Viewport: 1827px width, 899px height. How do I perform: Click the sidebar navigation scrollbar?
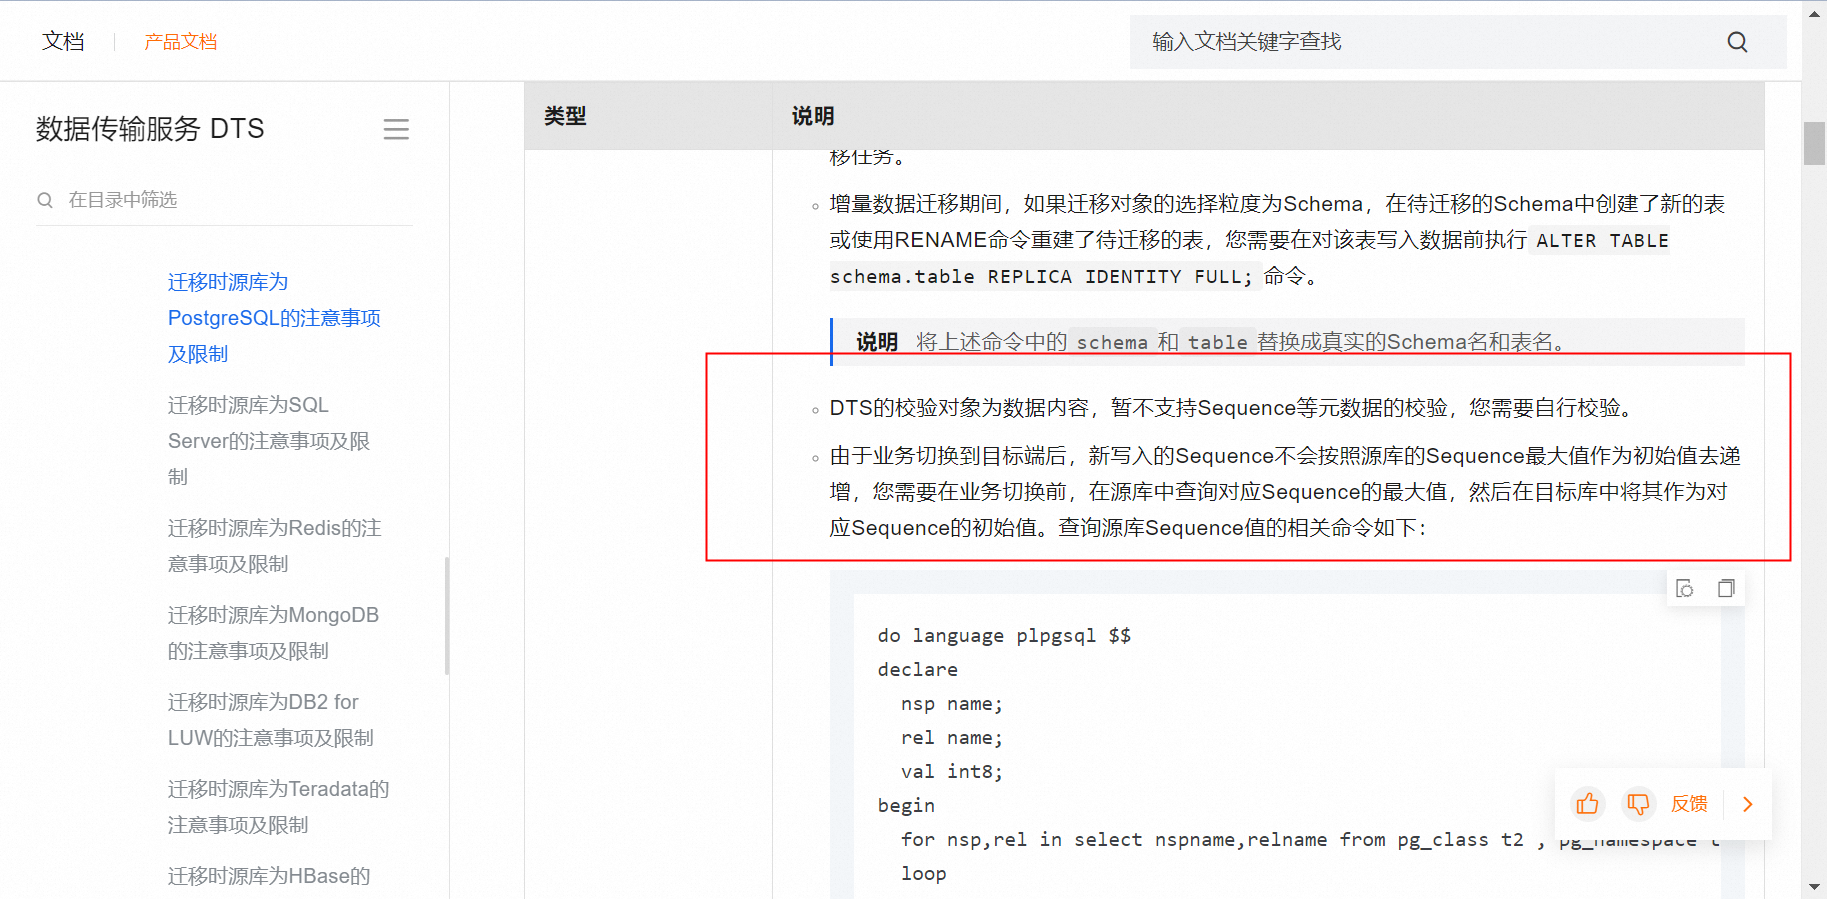click(447, 616)
